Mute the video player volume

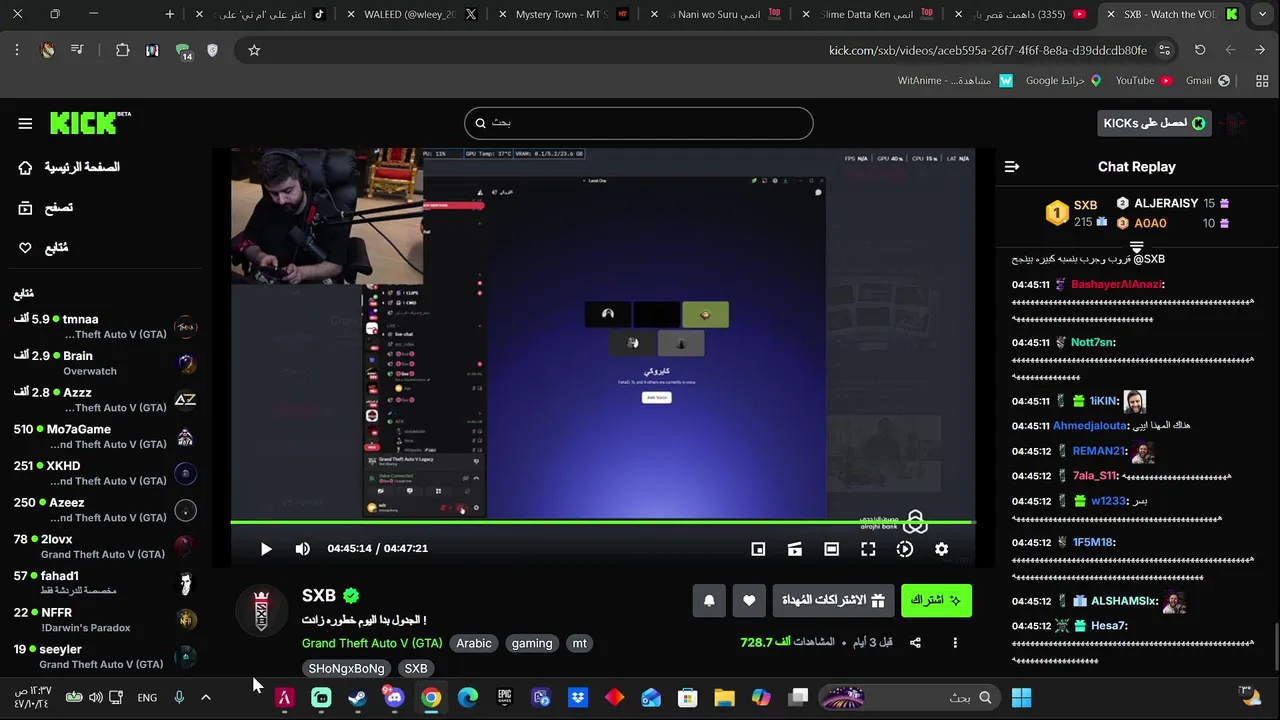point(302,549)
